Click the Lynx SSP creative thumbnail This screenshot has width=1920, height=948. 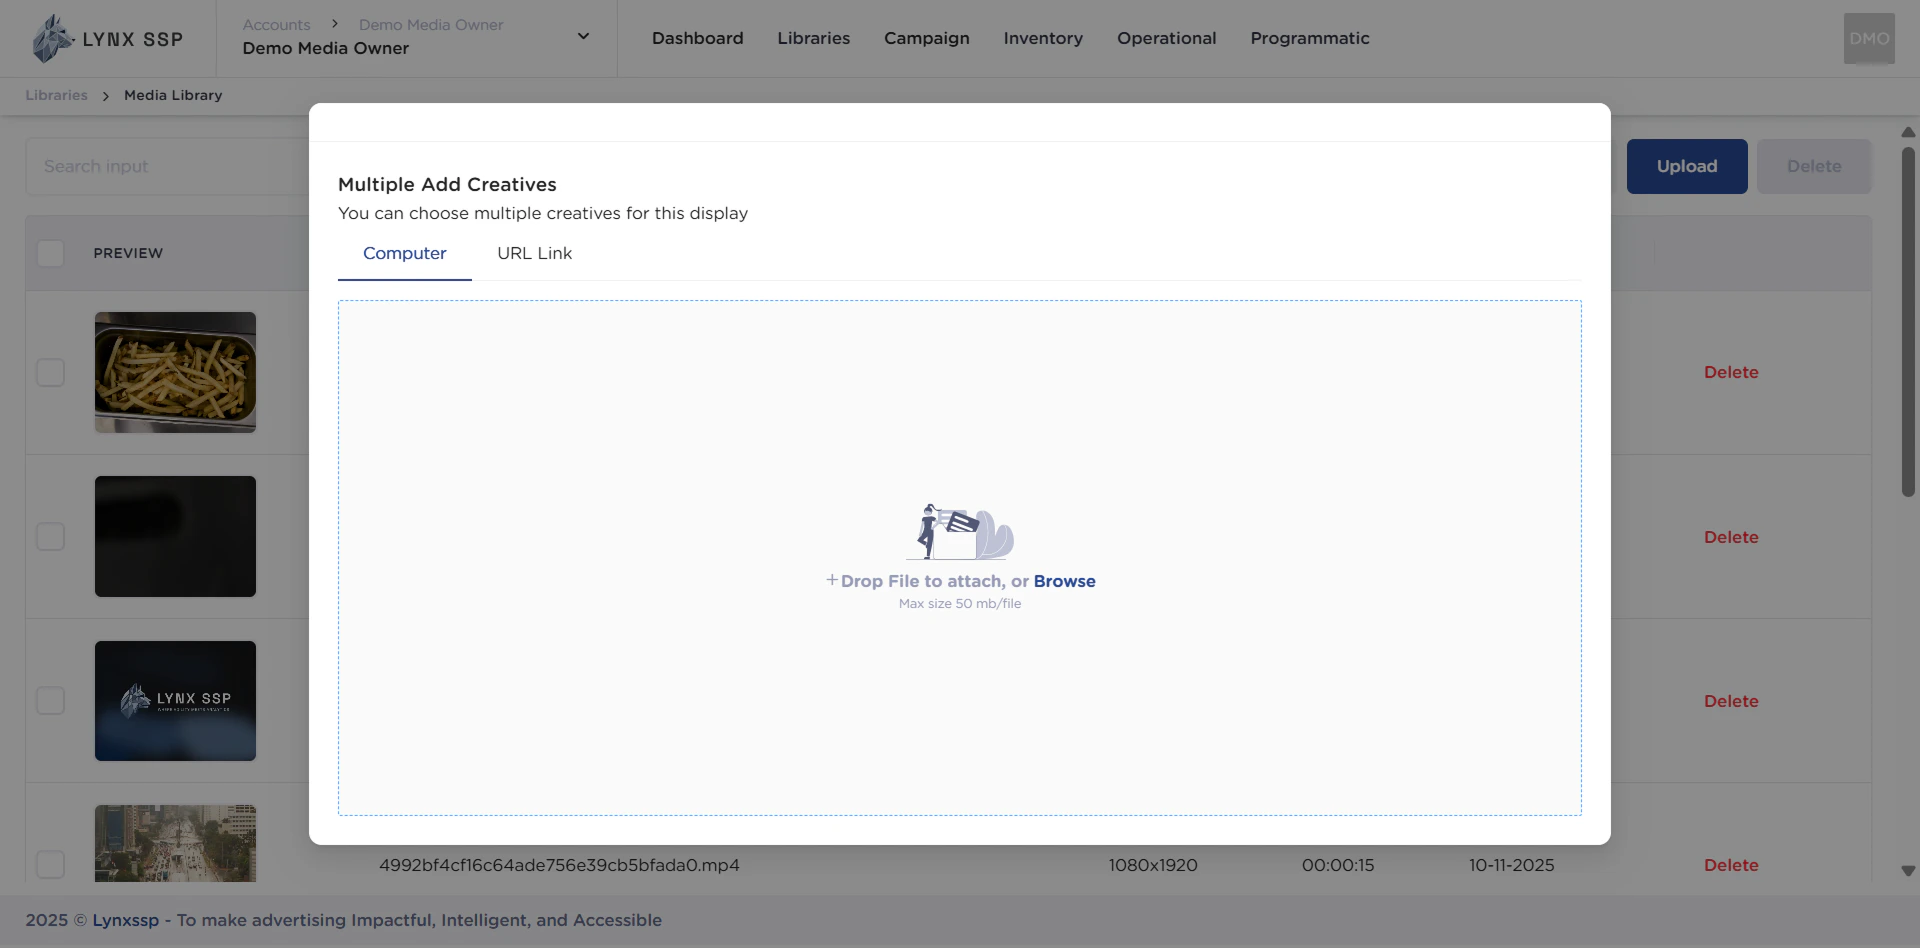pyautogui.click(x=175, y=700)
